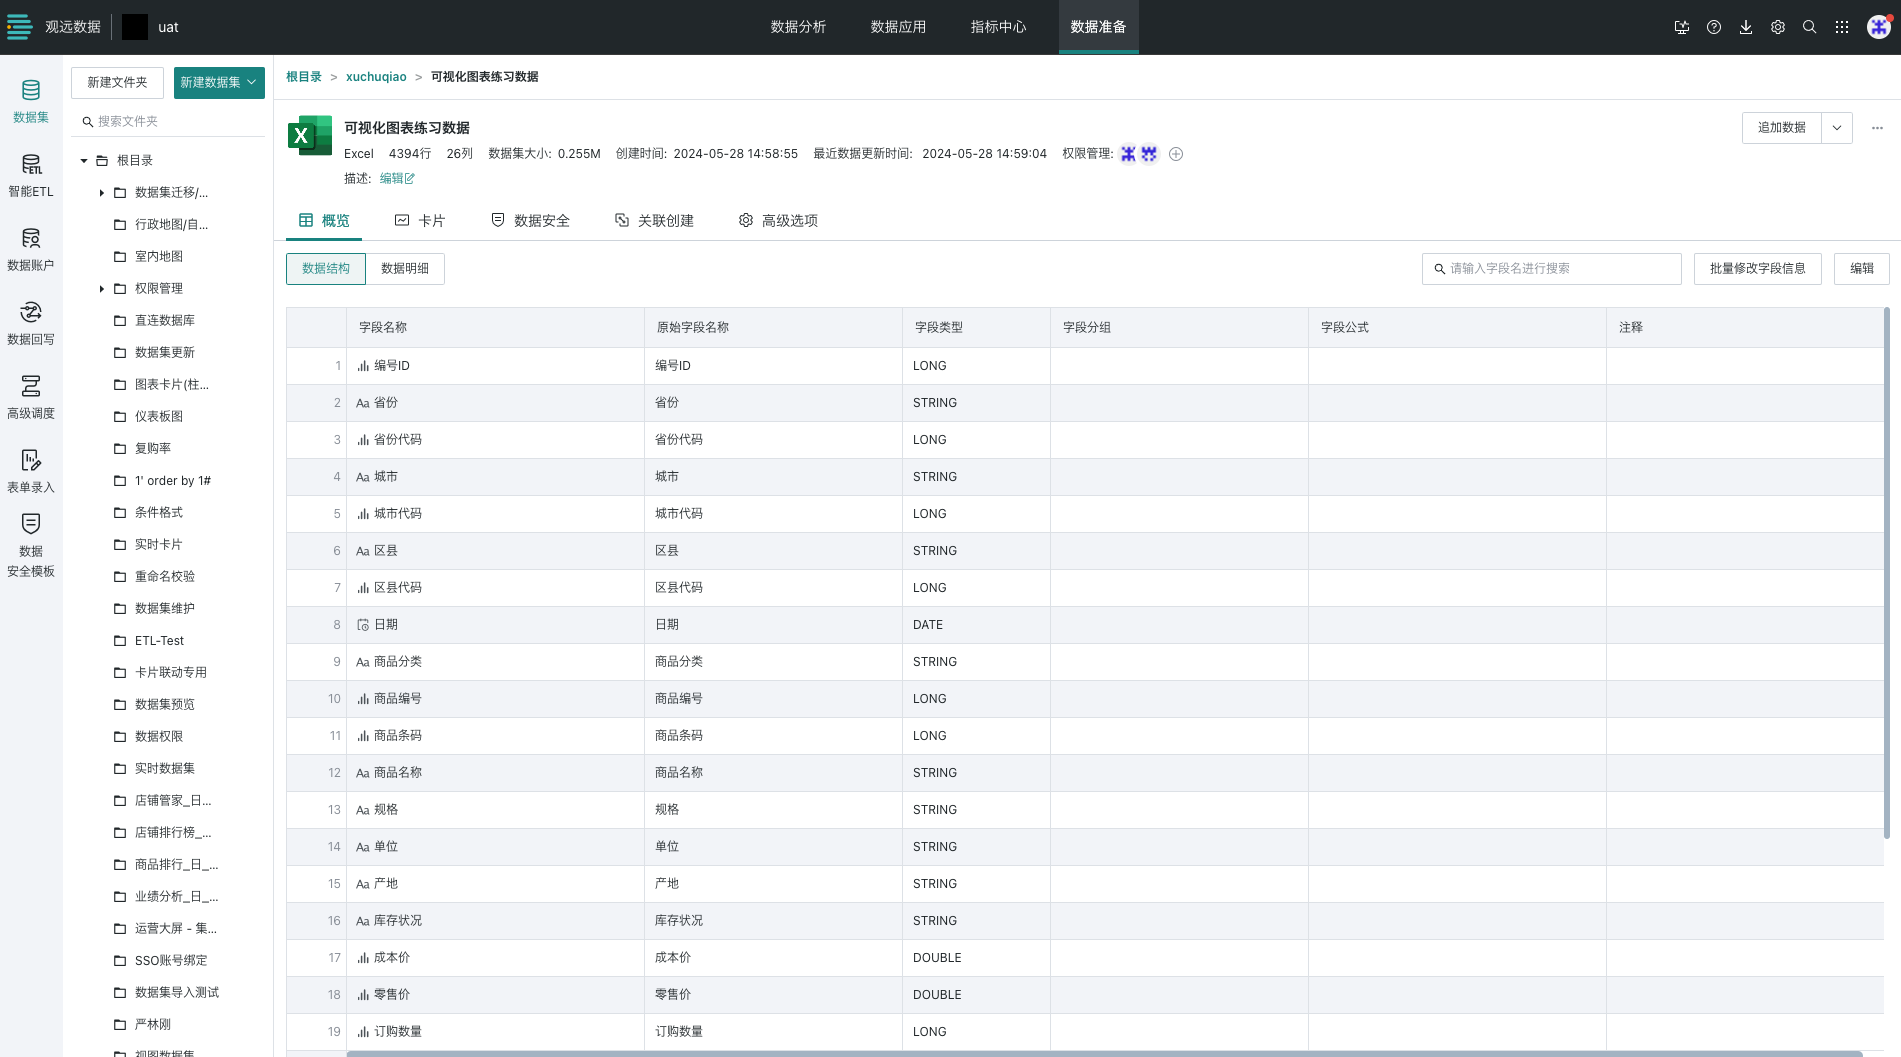Click the 编辑 description link

point(396,178)
